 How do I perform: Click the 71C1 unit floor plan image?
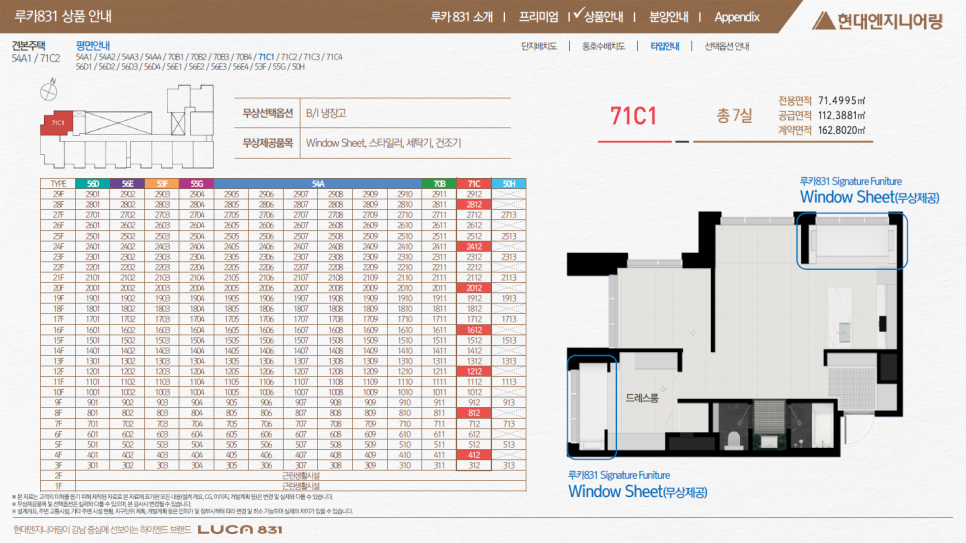(x=737, y=335)
